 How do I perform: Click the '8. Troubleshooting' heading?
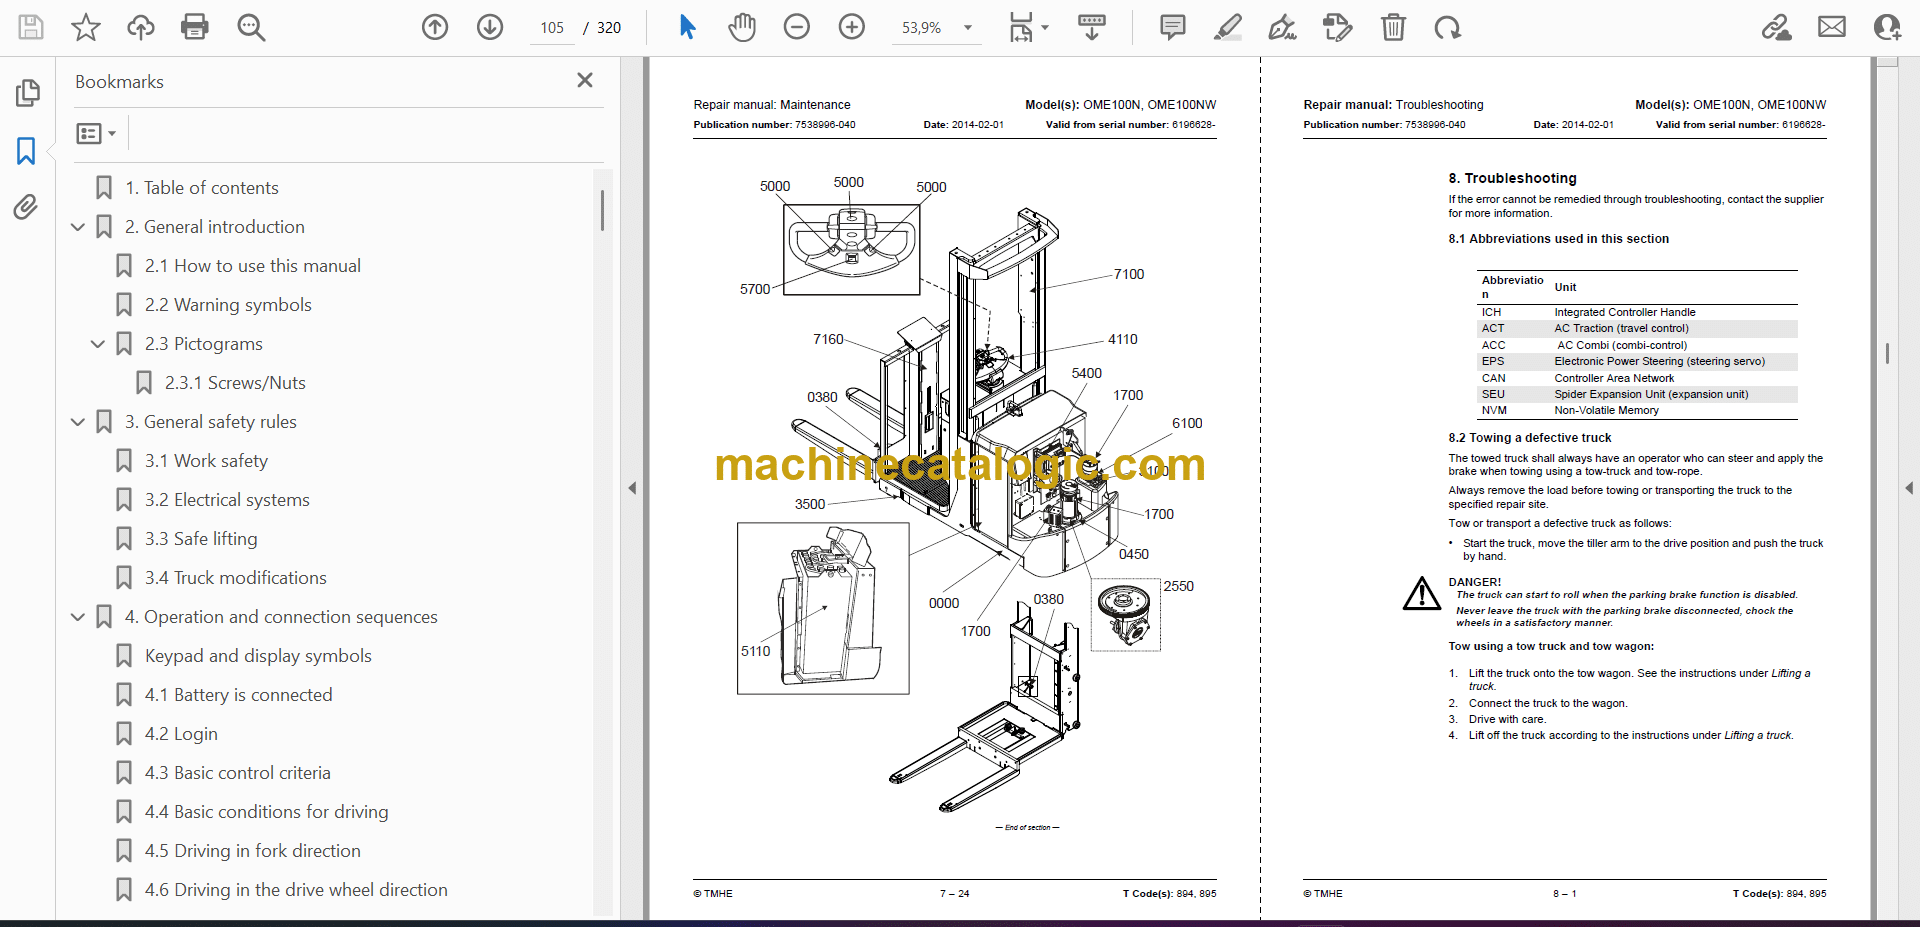1512,178
